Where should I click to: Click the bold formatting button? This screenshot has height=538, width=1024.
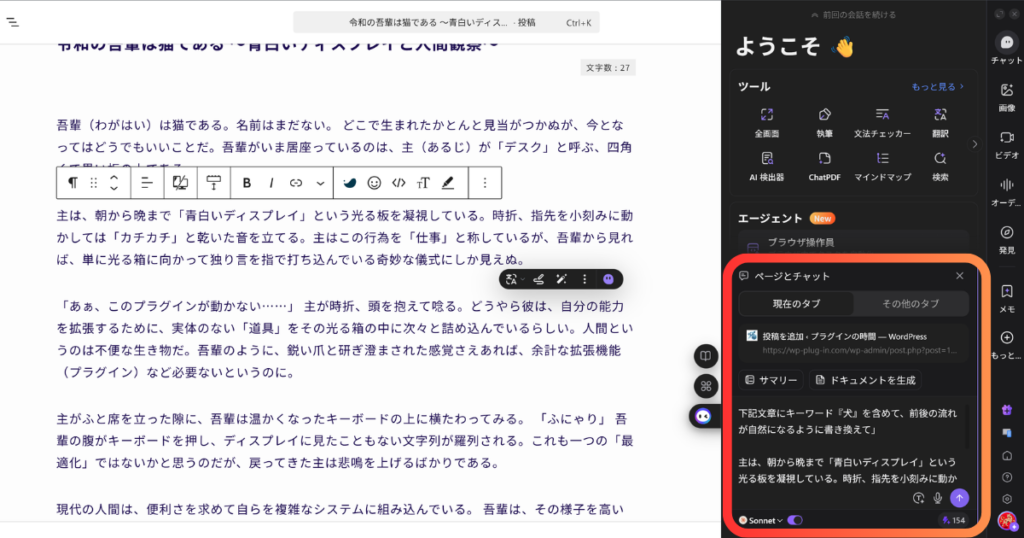[x=247, y=183]
